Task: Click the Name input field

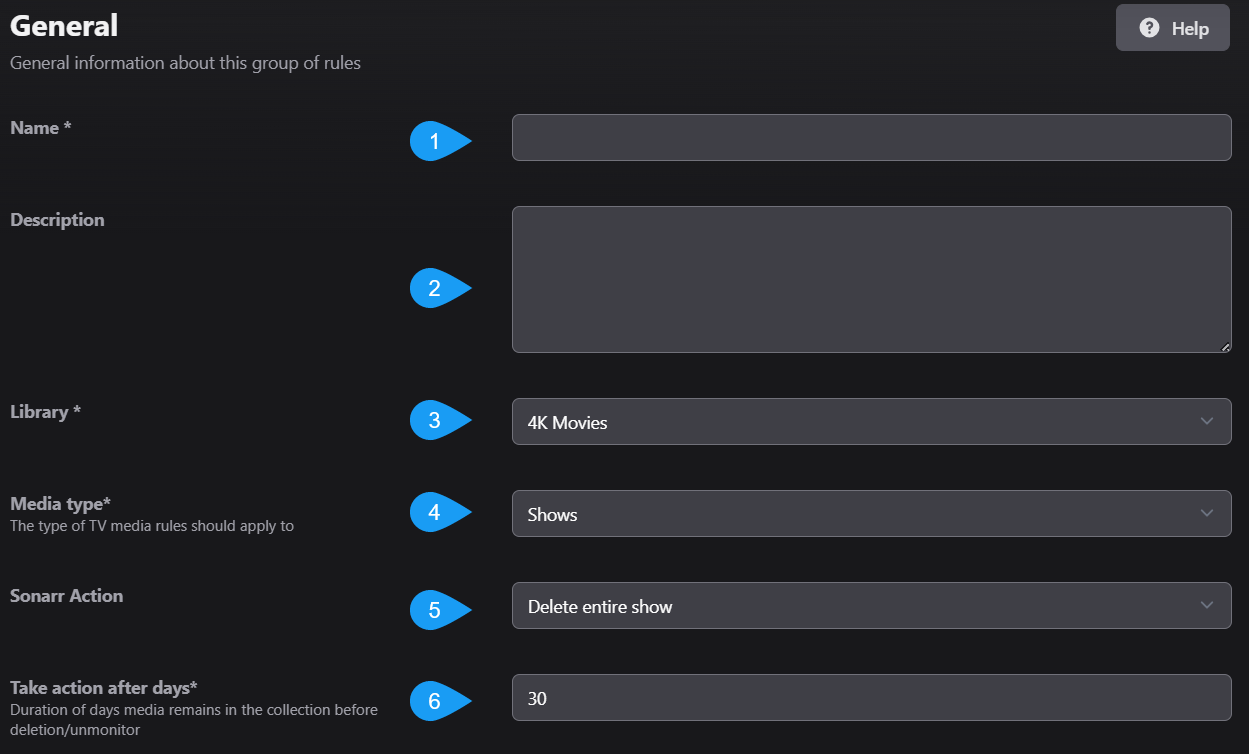Action: pyautogui.click(x=870, y=137)
